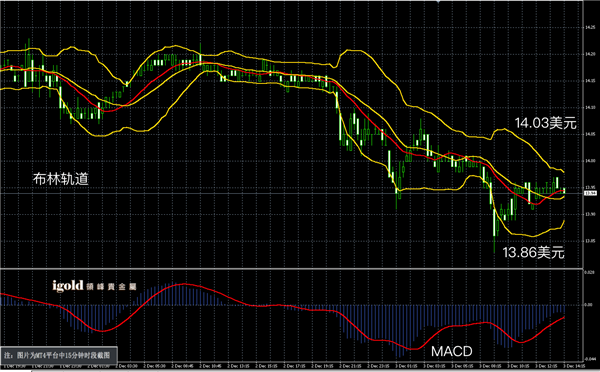The width and height of the screenshot is (600, 372).
Task: Click the 14.03美元 resistance label
Action: [x=545, y=123]
